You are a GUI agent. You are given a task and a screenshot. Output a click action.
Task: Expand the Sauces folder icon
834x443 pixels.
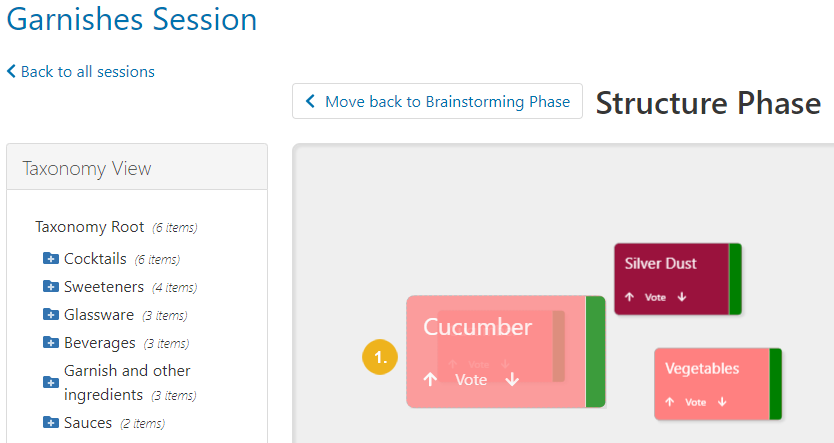(51, 423)
